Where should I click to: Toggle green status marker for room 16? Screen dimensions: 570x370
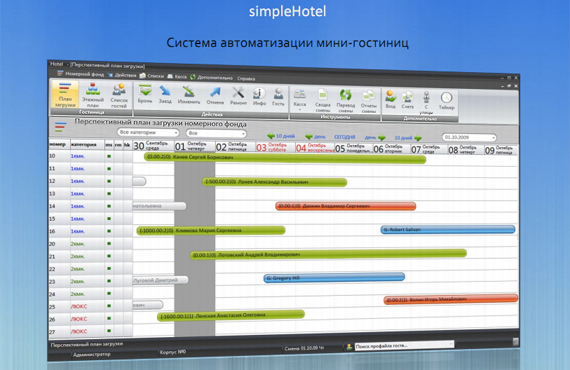tap(109, 231)
